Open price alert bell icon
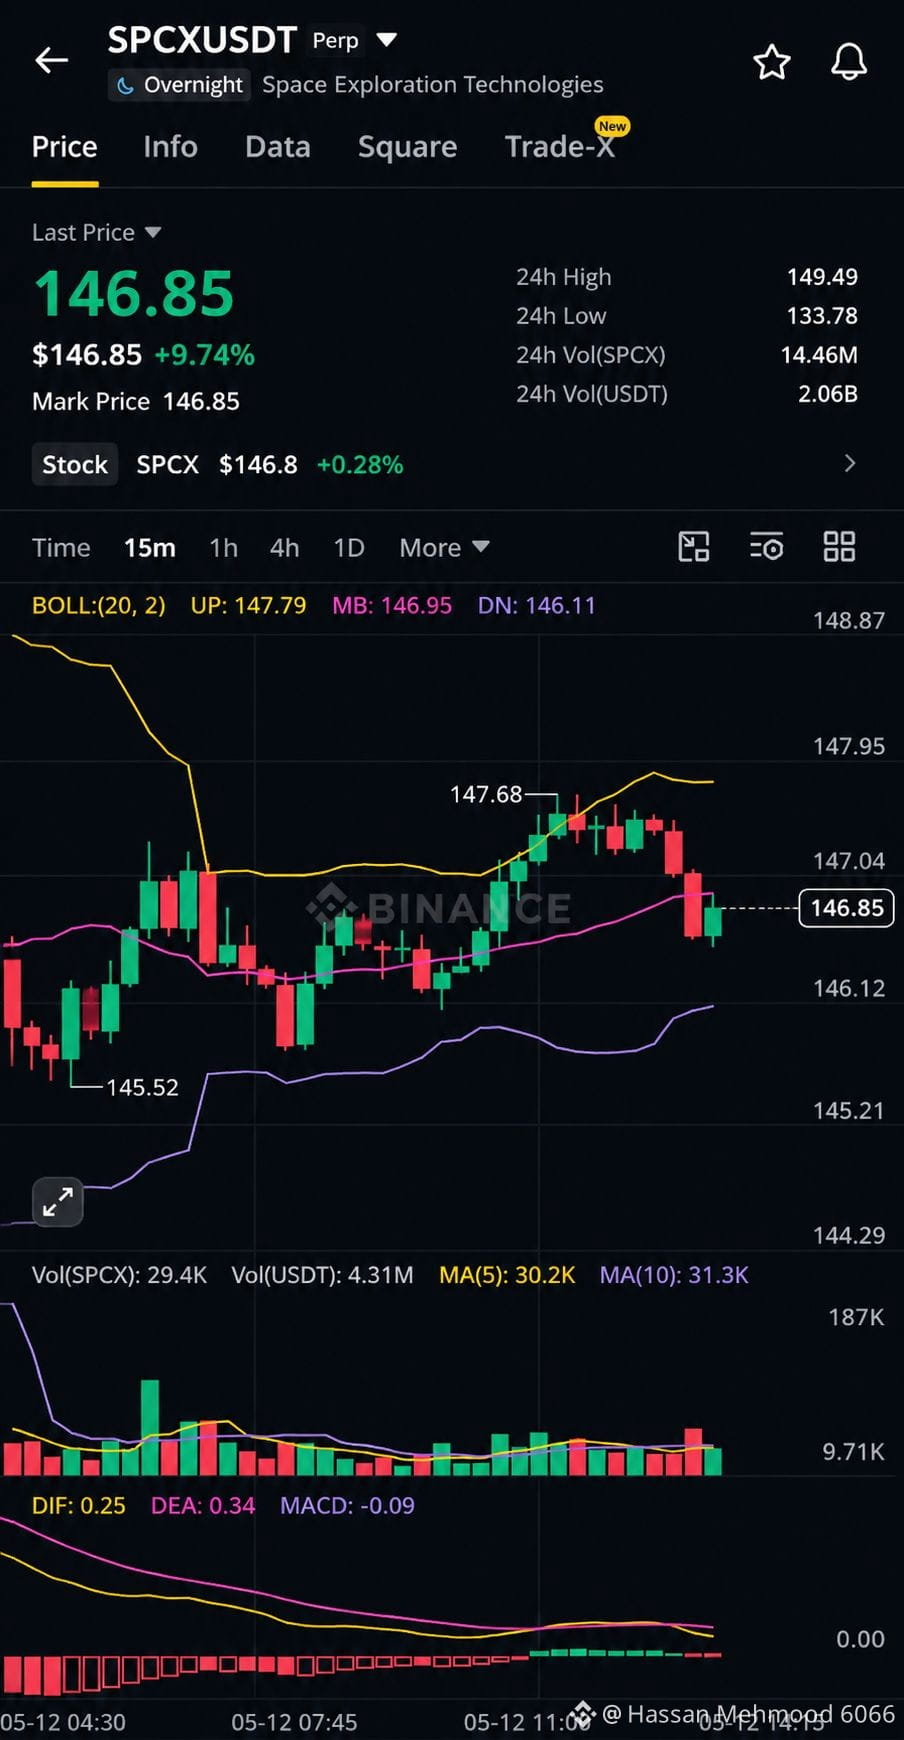The width and height of the screenshot is (904, 1740). [x=849, y=62]
